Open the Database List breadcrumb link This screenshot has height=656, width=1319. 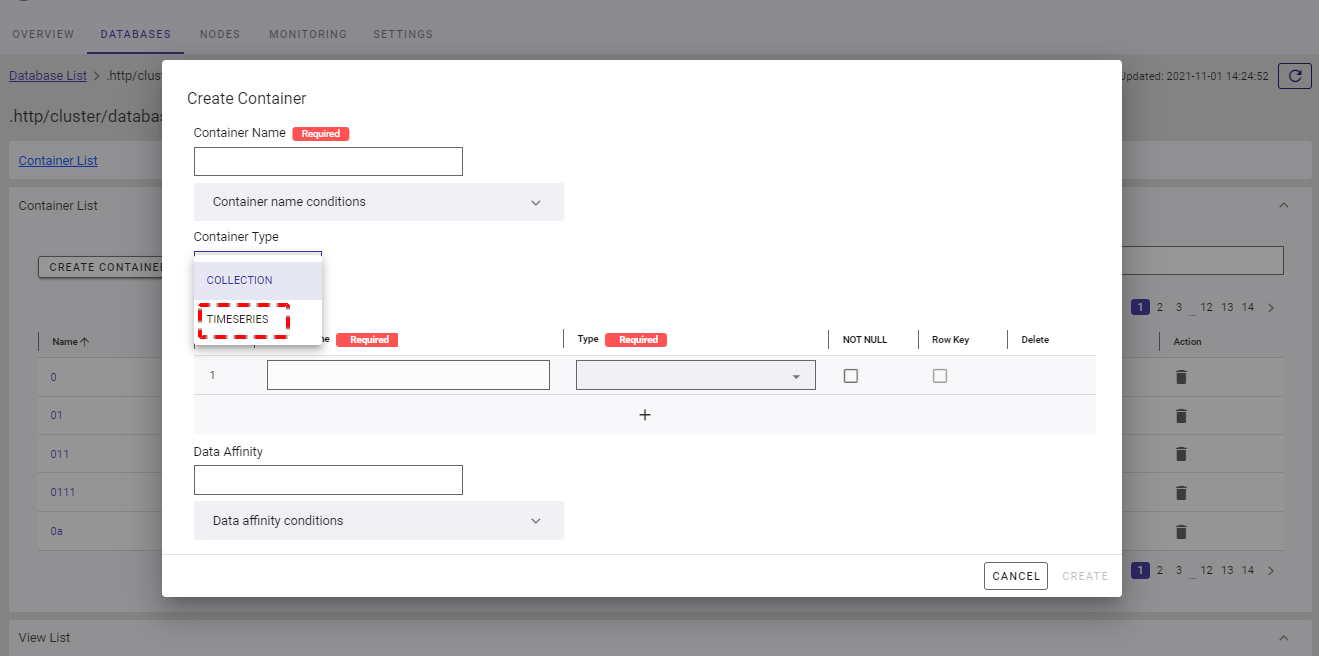(48, 75)
